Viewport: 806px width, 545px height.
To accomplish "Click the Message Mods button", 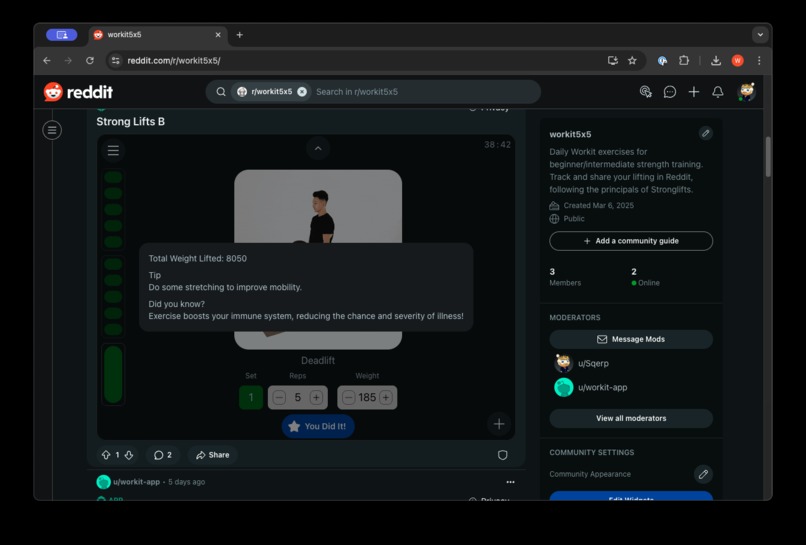I will 631,339.
